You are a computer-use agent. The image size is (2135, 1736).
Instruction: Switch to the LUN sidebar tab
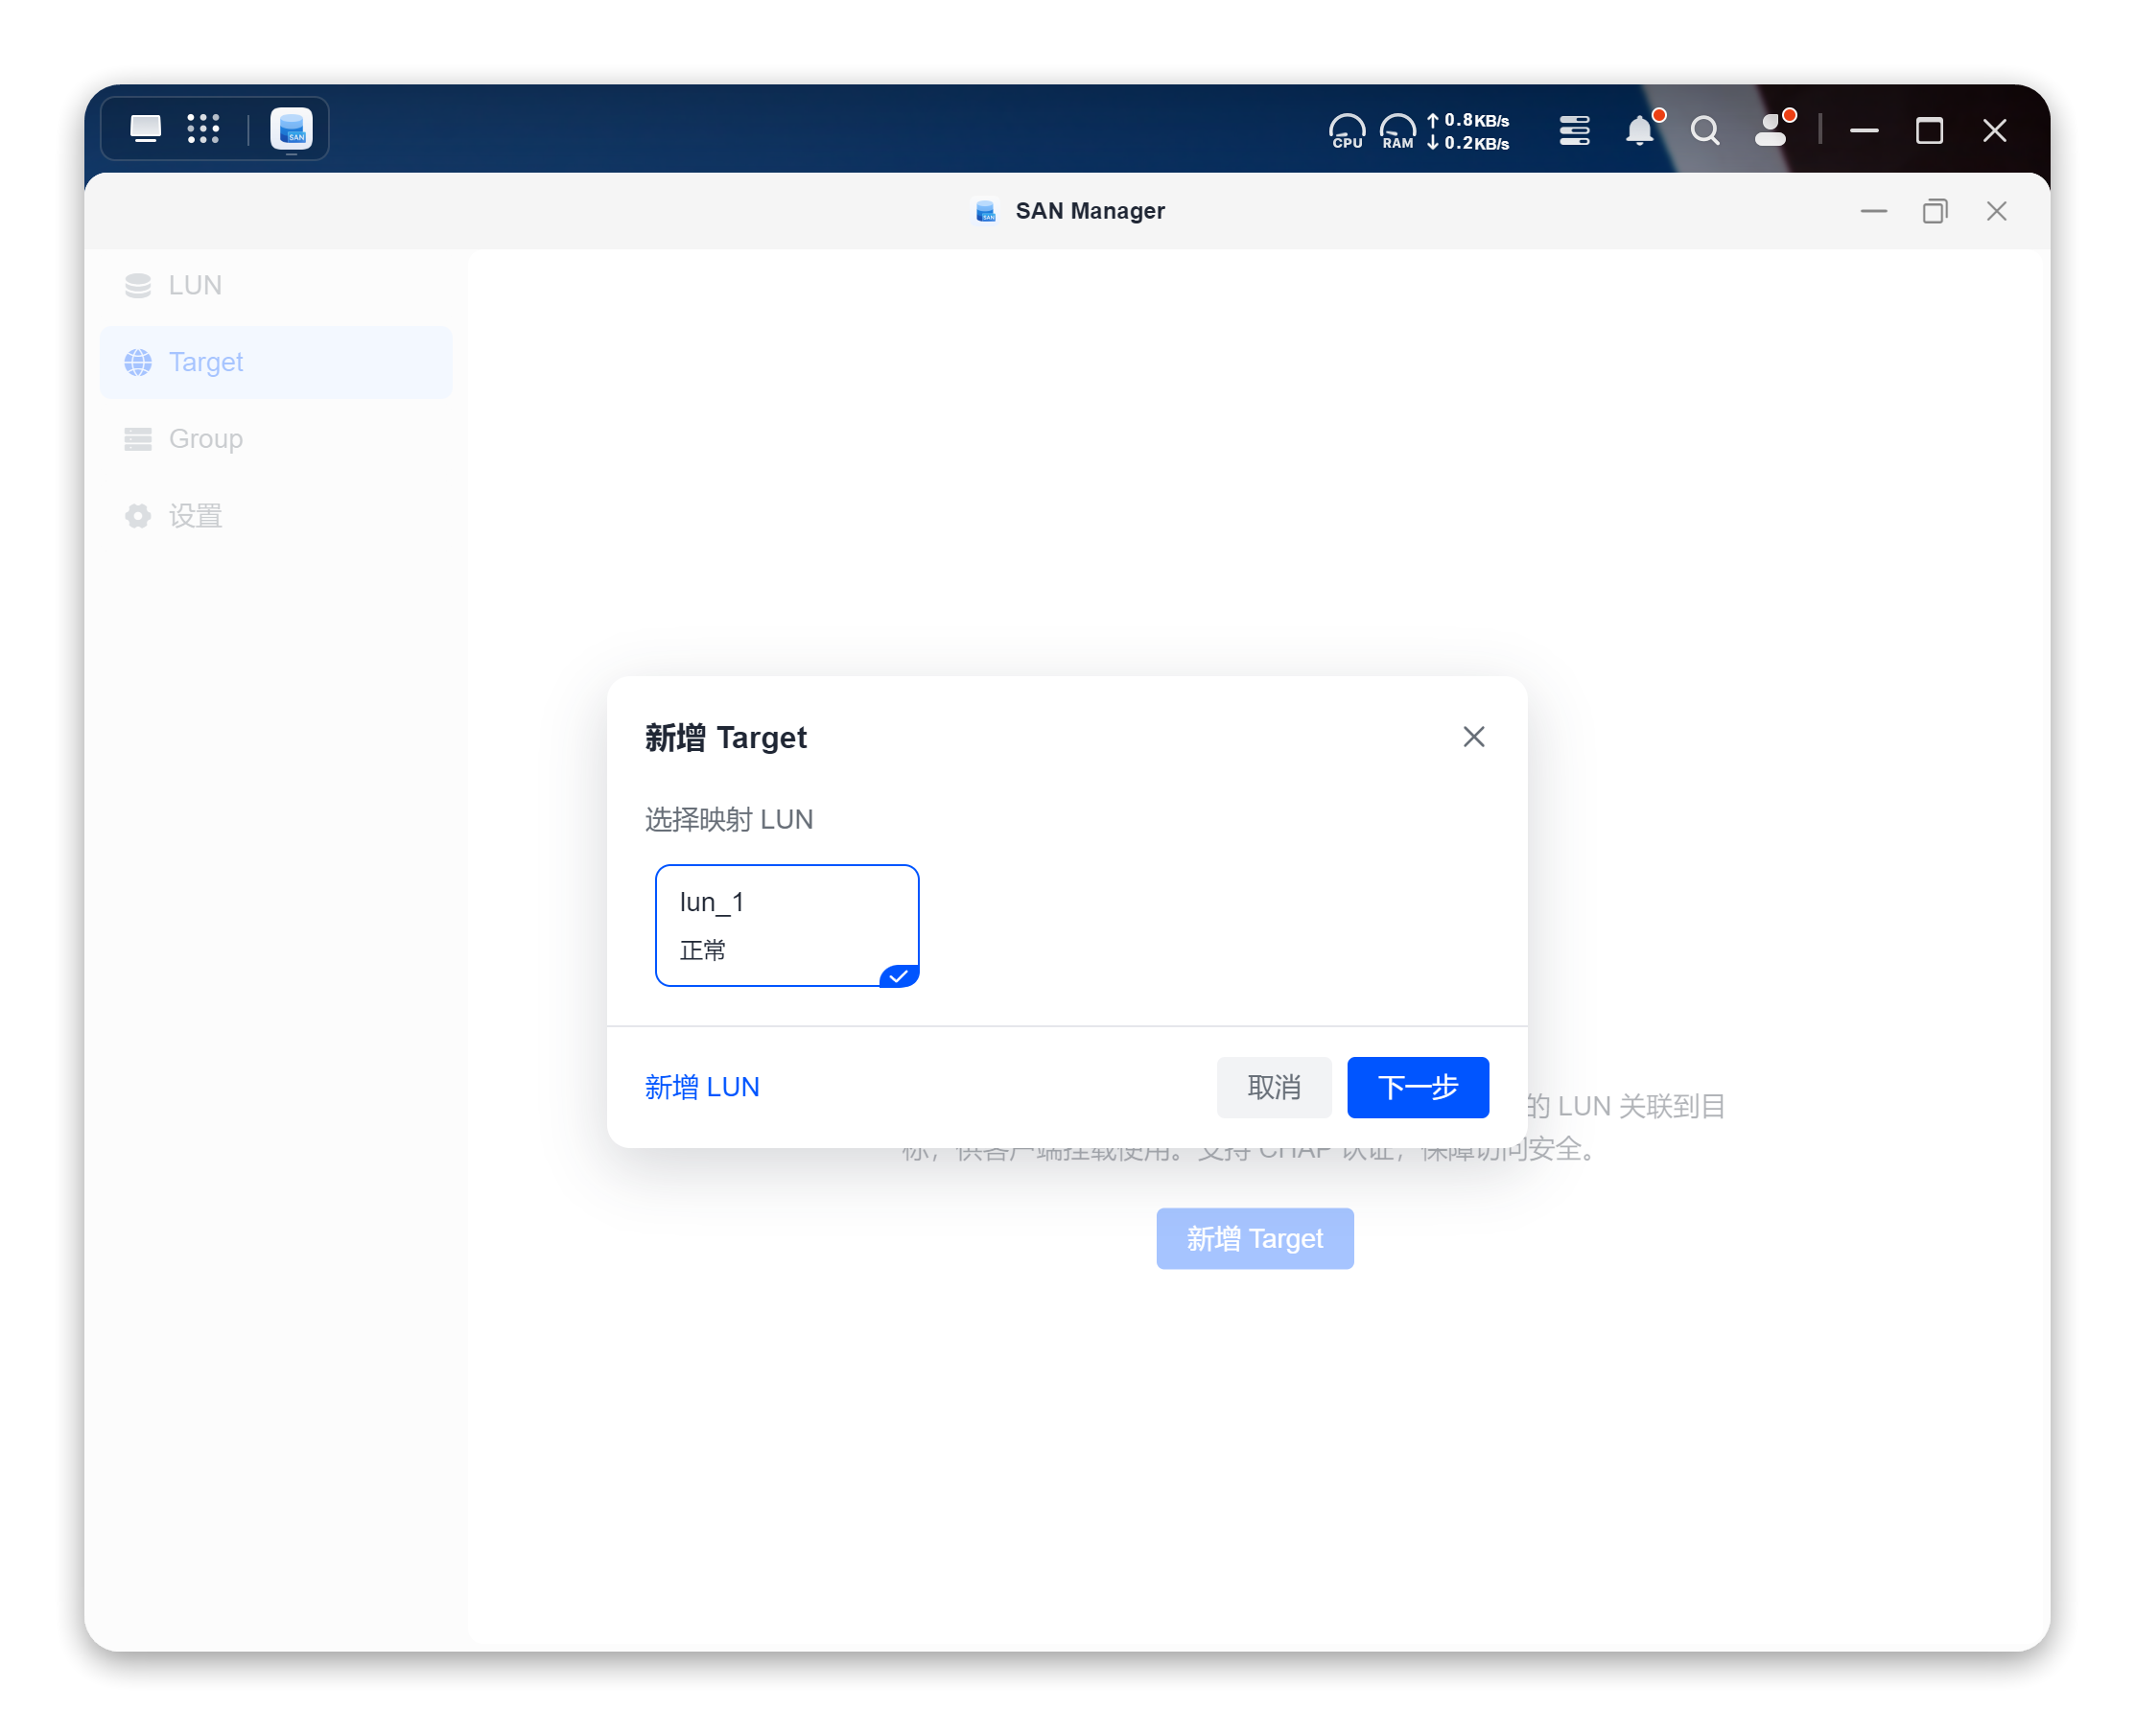tap(195, 285)
